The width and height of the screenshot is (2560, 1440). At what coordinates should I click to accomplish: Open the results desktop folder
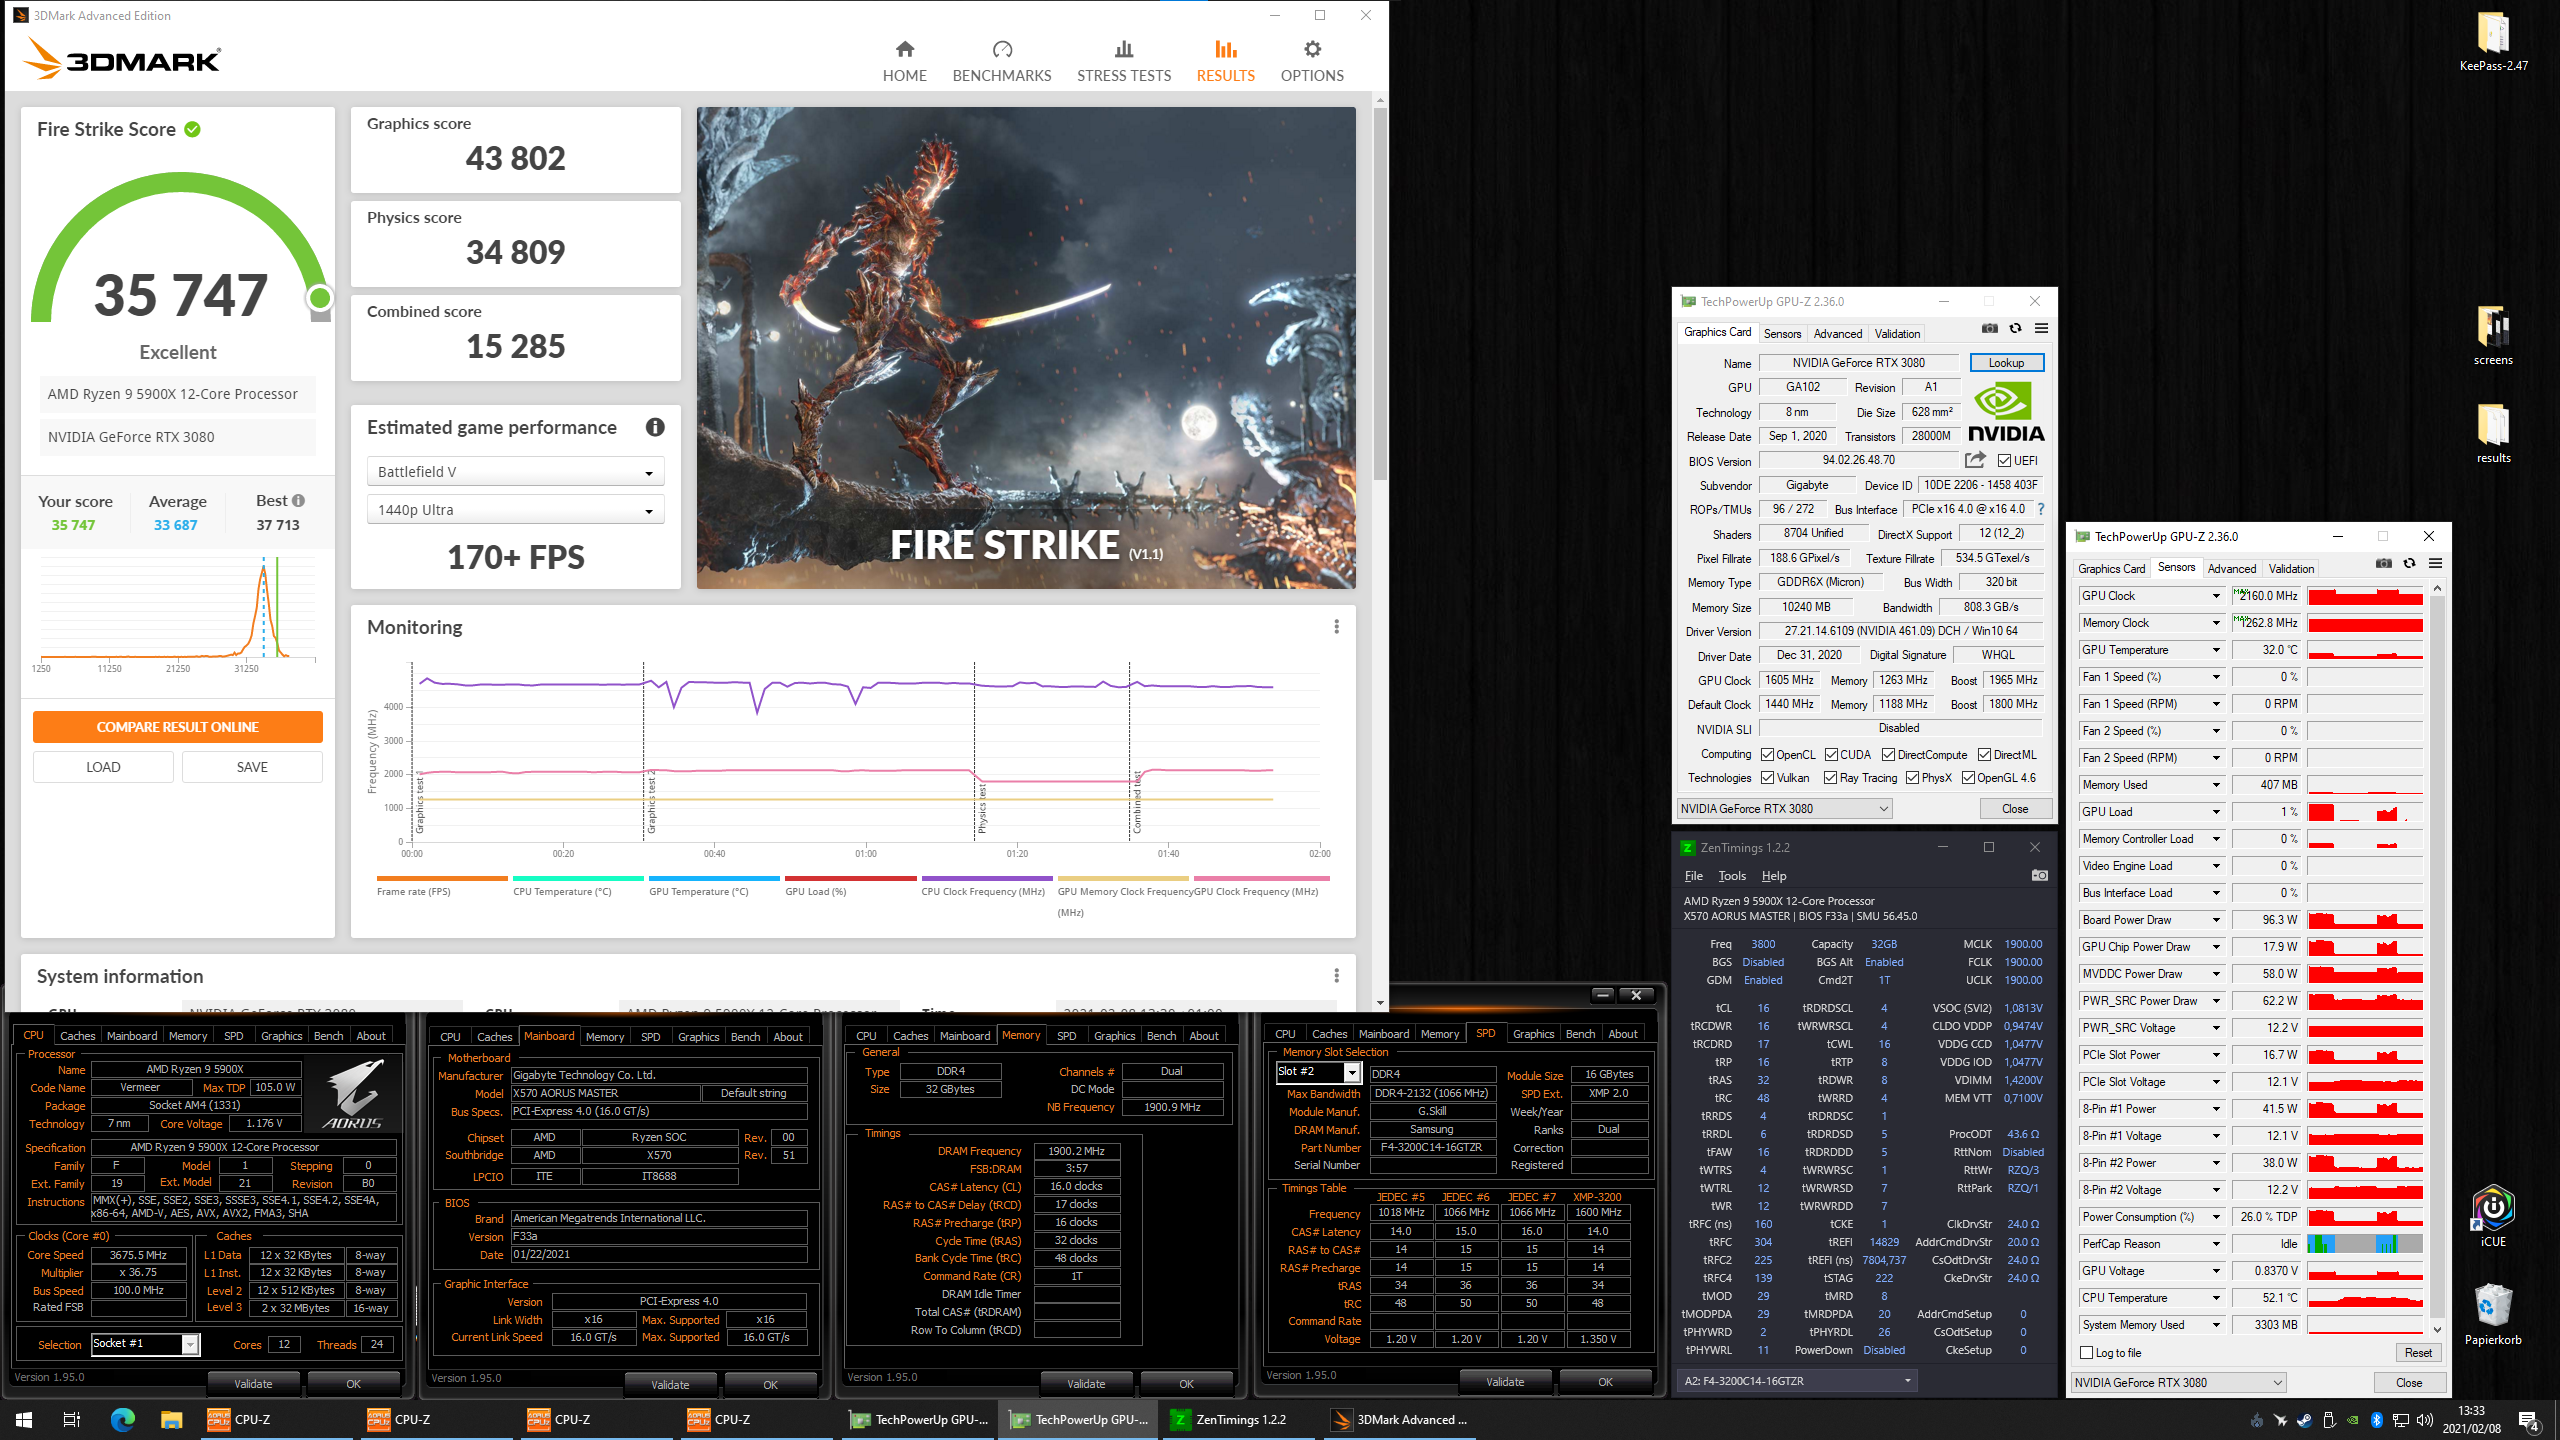2493,434
